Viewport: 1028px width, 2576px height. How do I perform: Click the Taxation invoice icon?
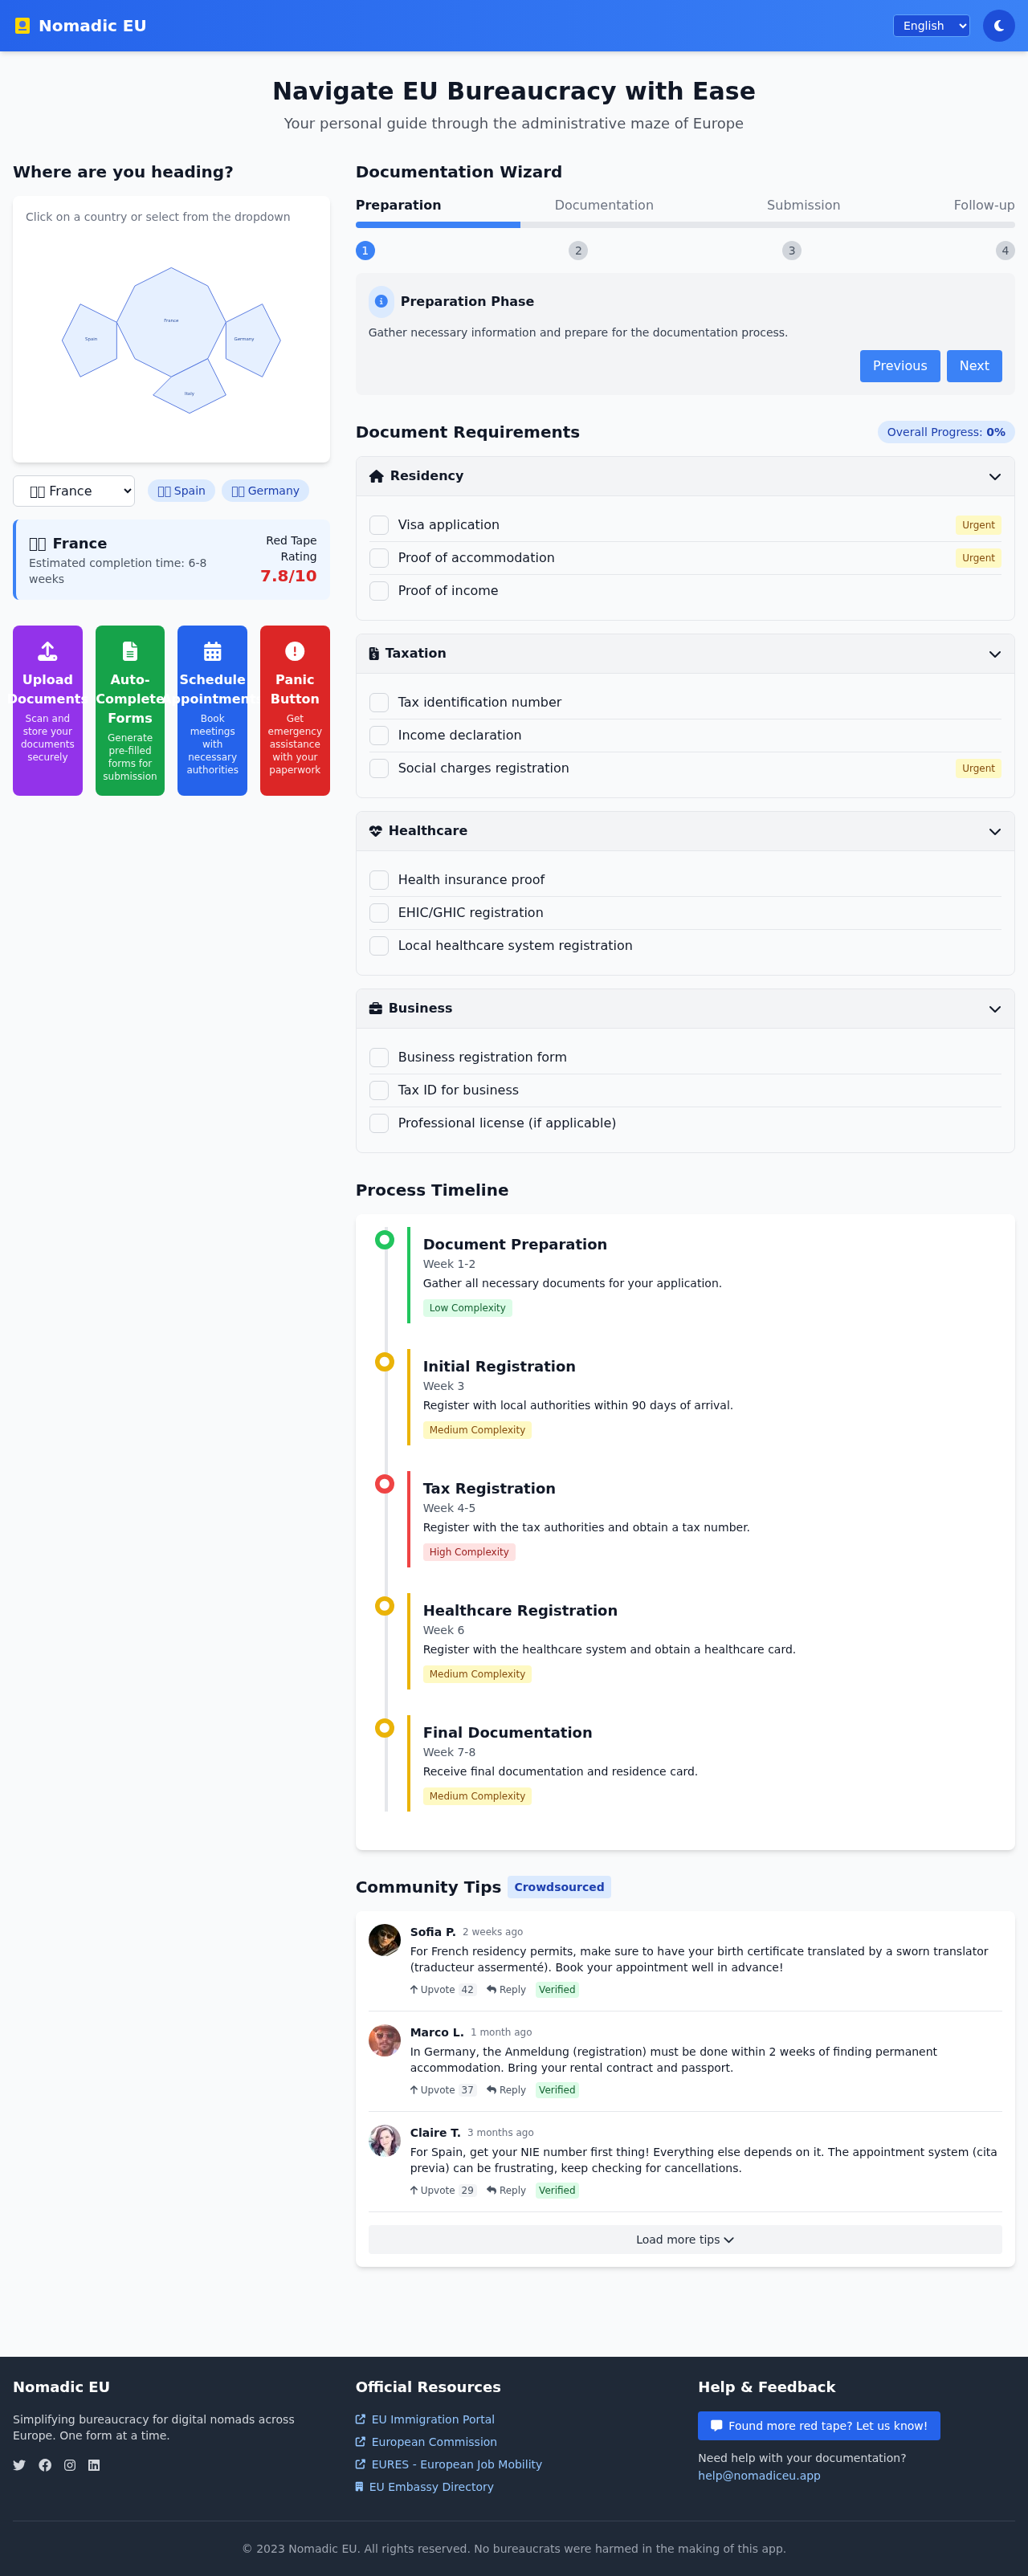374,654
